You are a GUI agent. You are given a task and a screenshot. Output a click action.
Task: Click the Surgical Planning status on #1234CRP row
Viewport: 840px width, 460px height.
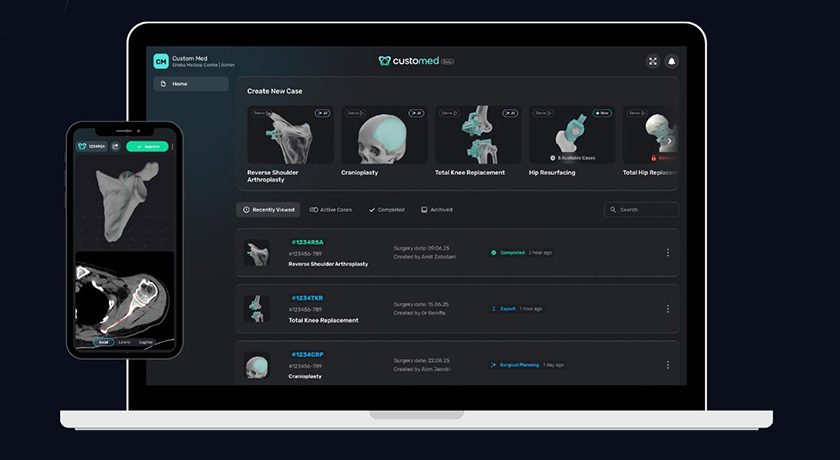tap(514, 365)
